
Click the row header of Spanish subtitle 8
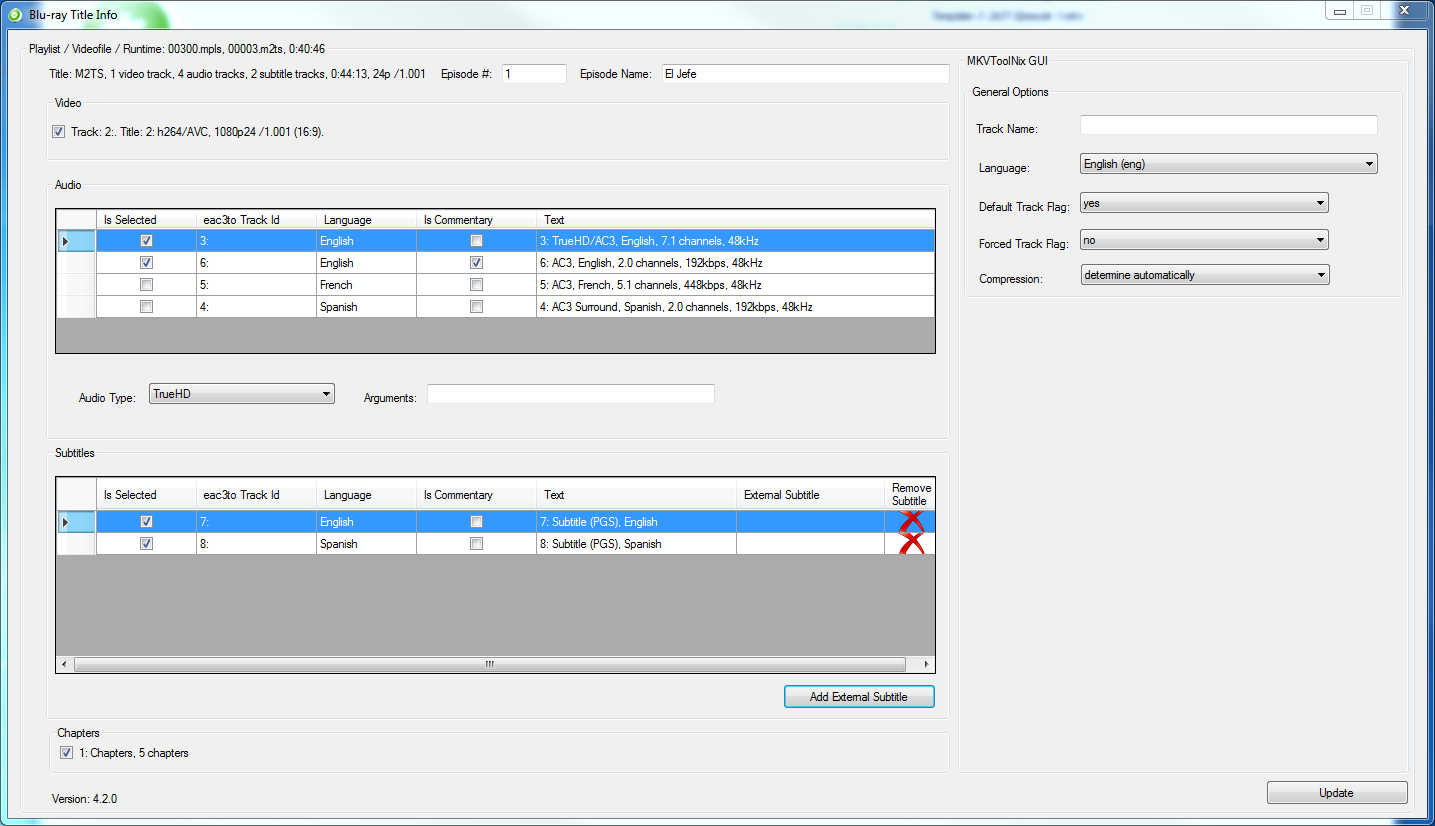click(76, 544)
